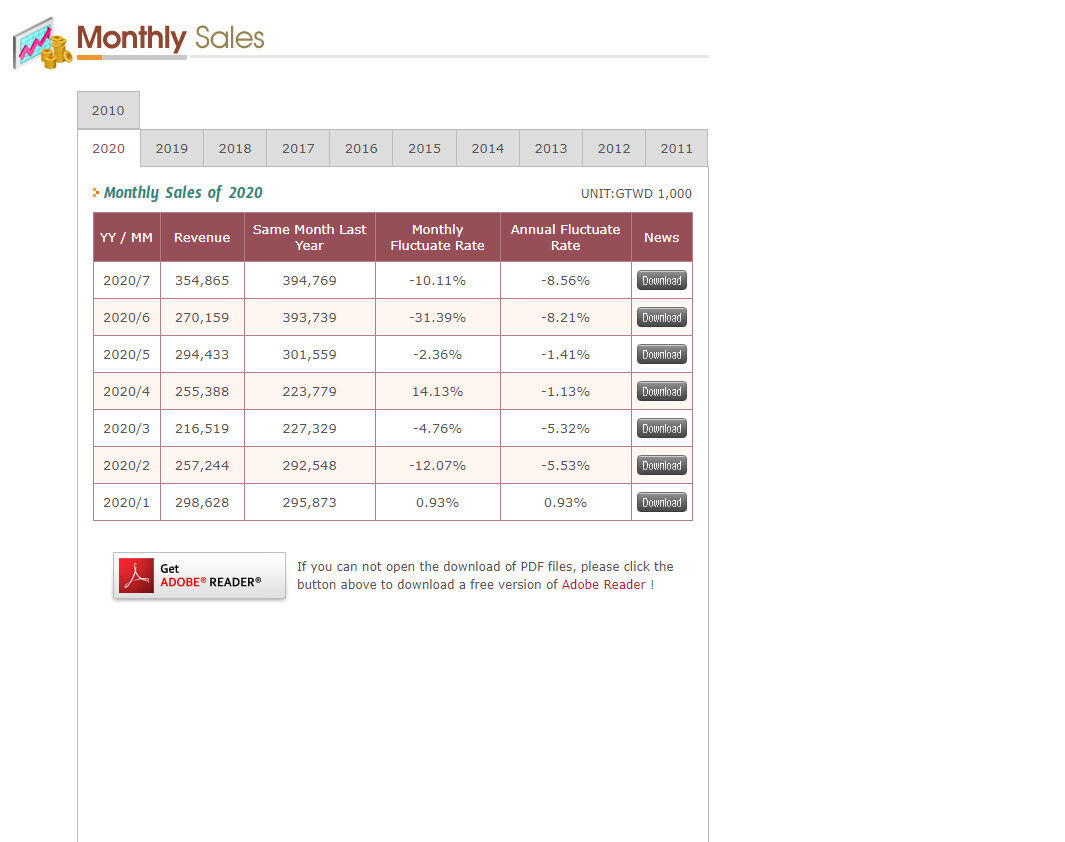Select annual rate -8.56%

(565, 280)
